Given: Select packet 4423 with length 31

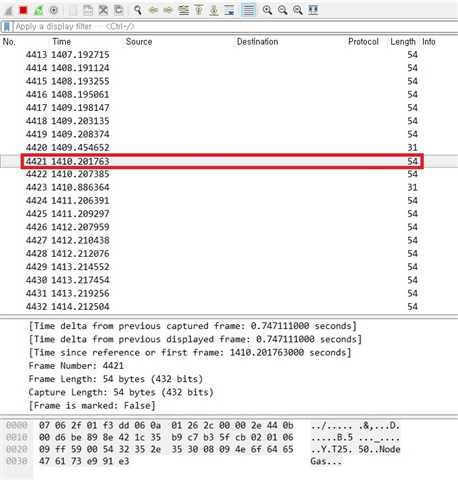Looking at the screenshot, I should click(x=222, y=187).
